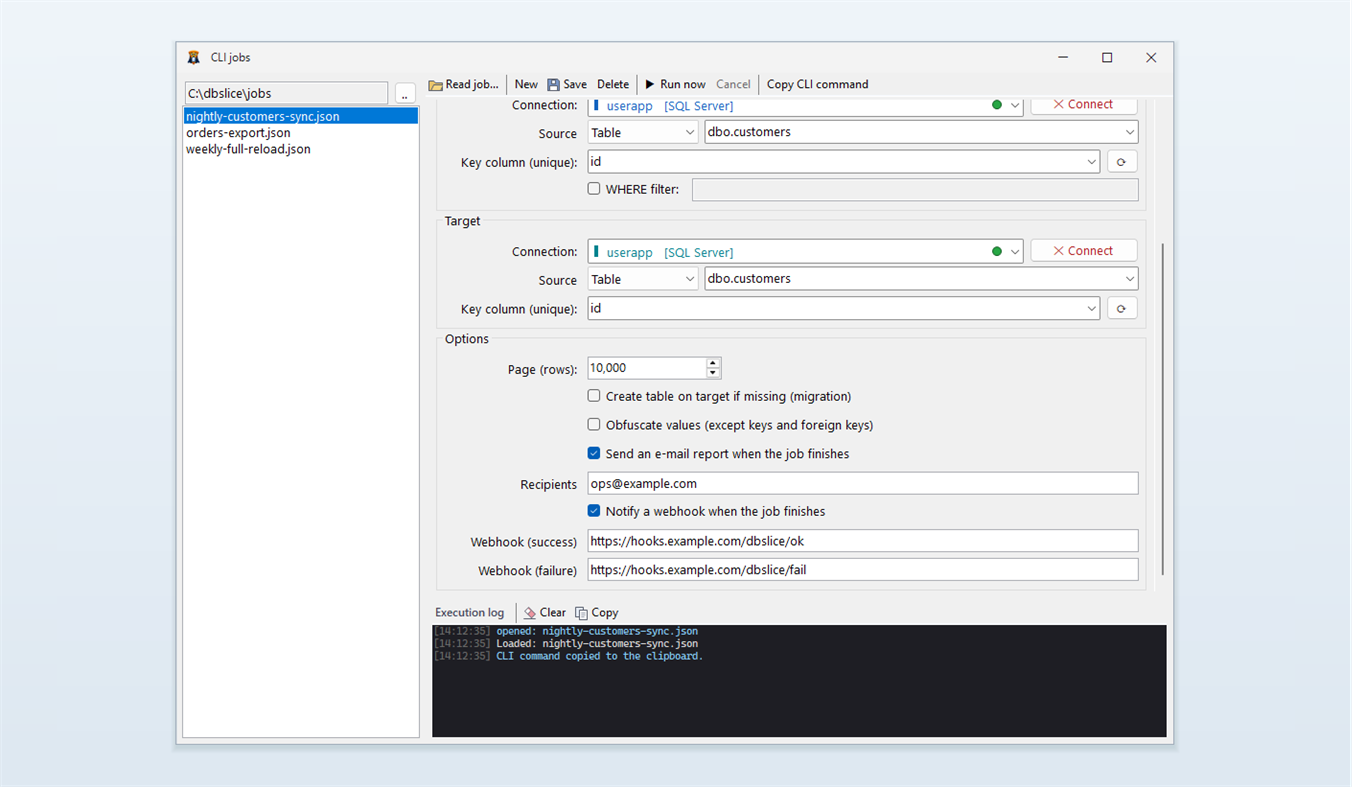Run the job now
Image resolution: width=1352 pixels, height=787 pixels.
[x=675, y=84]
